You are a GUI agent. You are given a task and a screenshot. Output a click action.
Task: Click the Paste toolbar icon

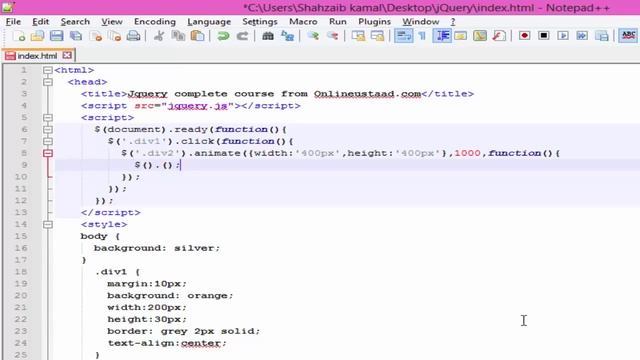[x=198, y=36]
